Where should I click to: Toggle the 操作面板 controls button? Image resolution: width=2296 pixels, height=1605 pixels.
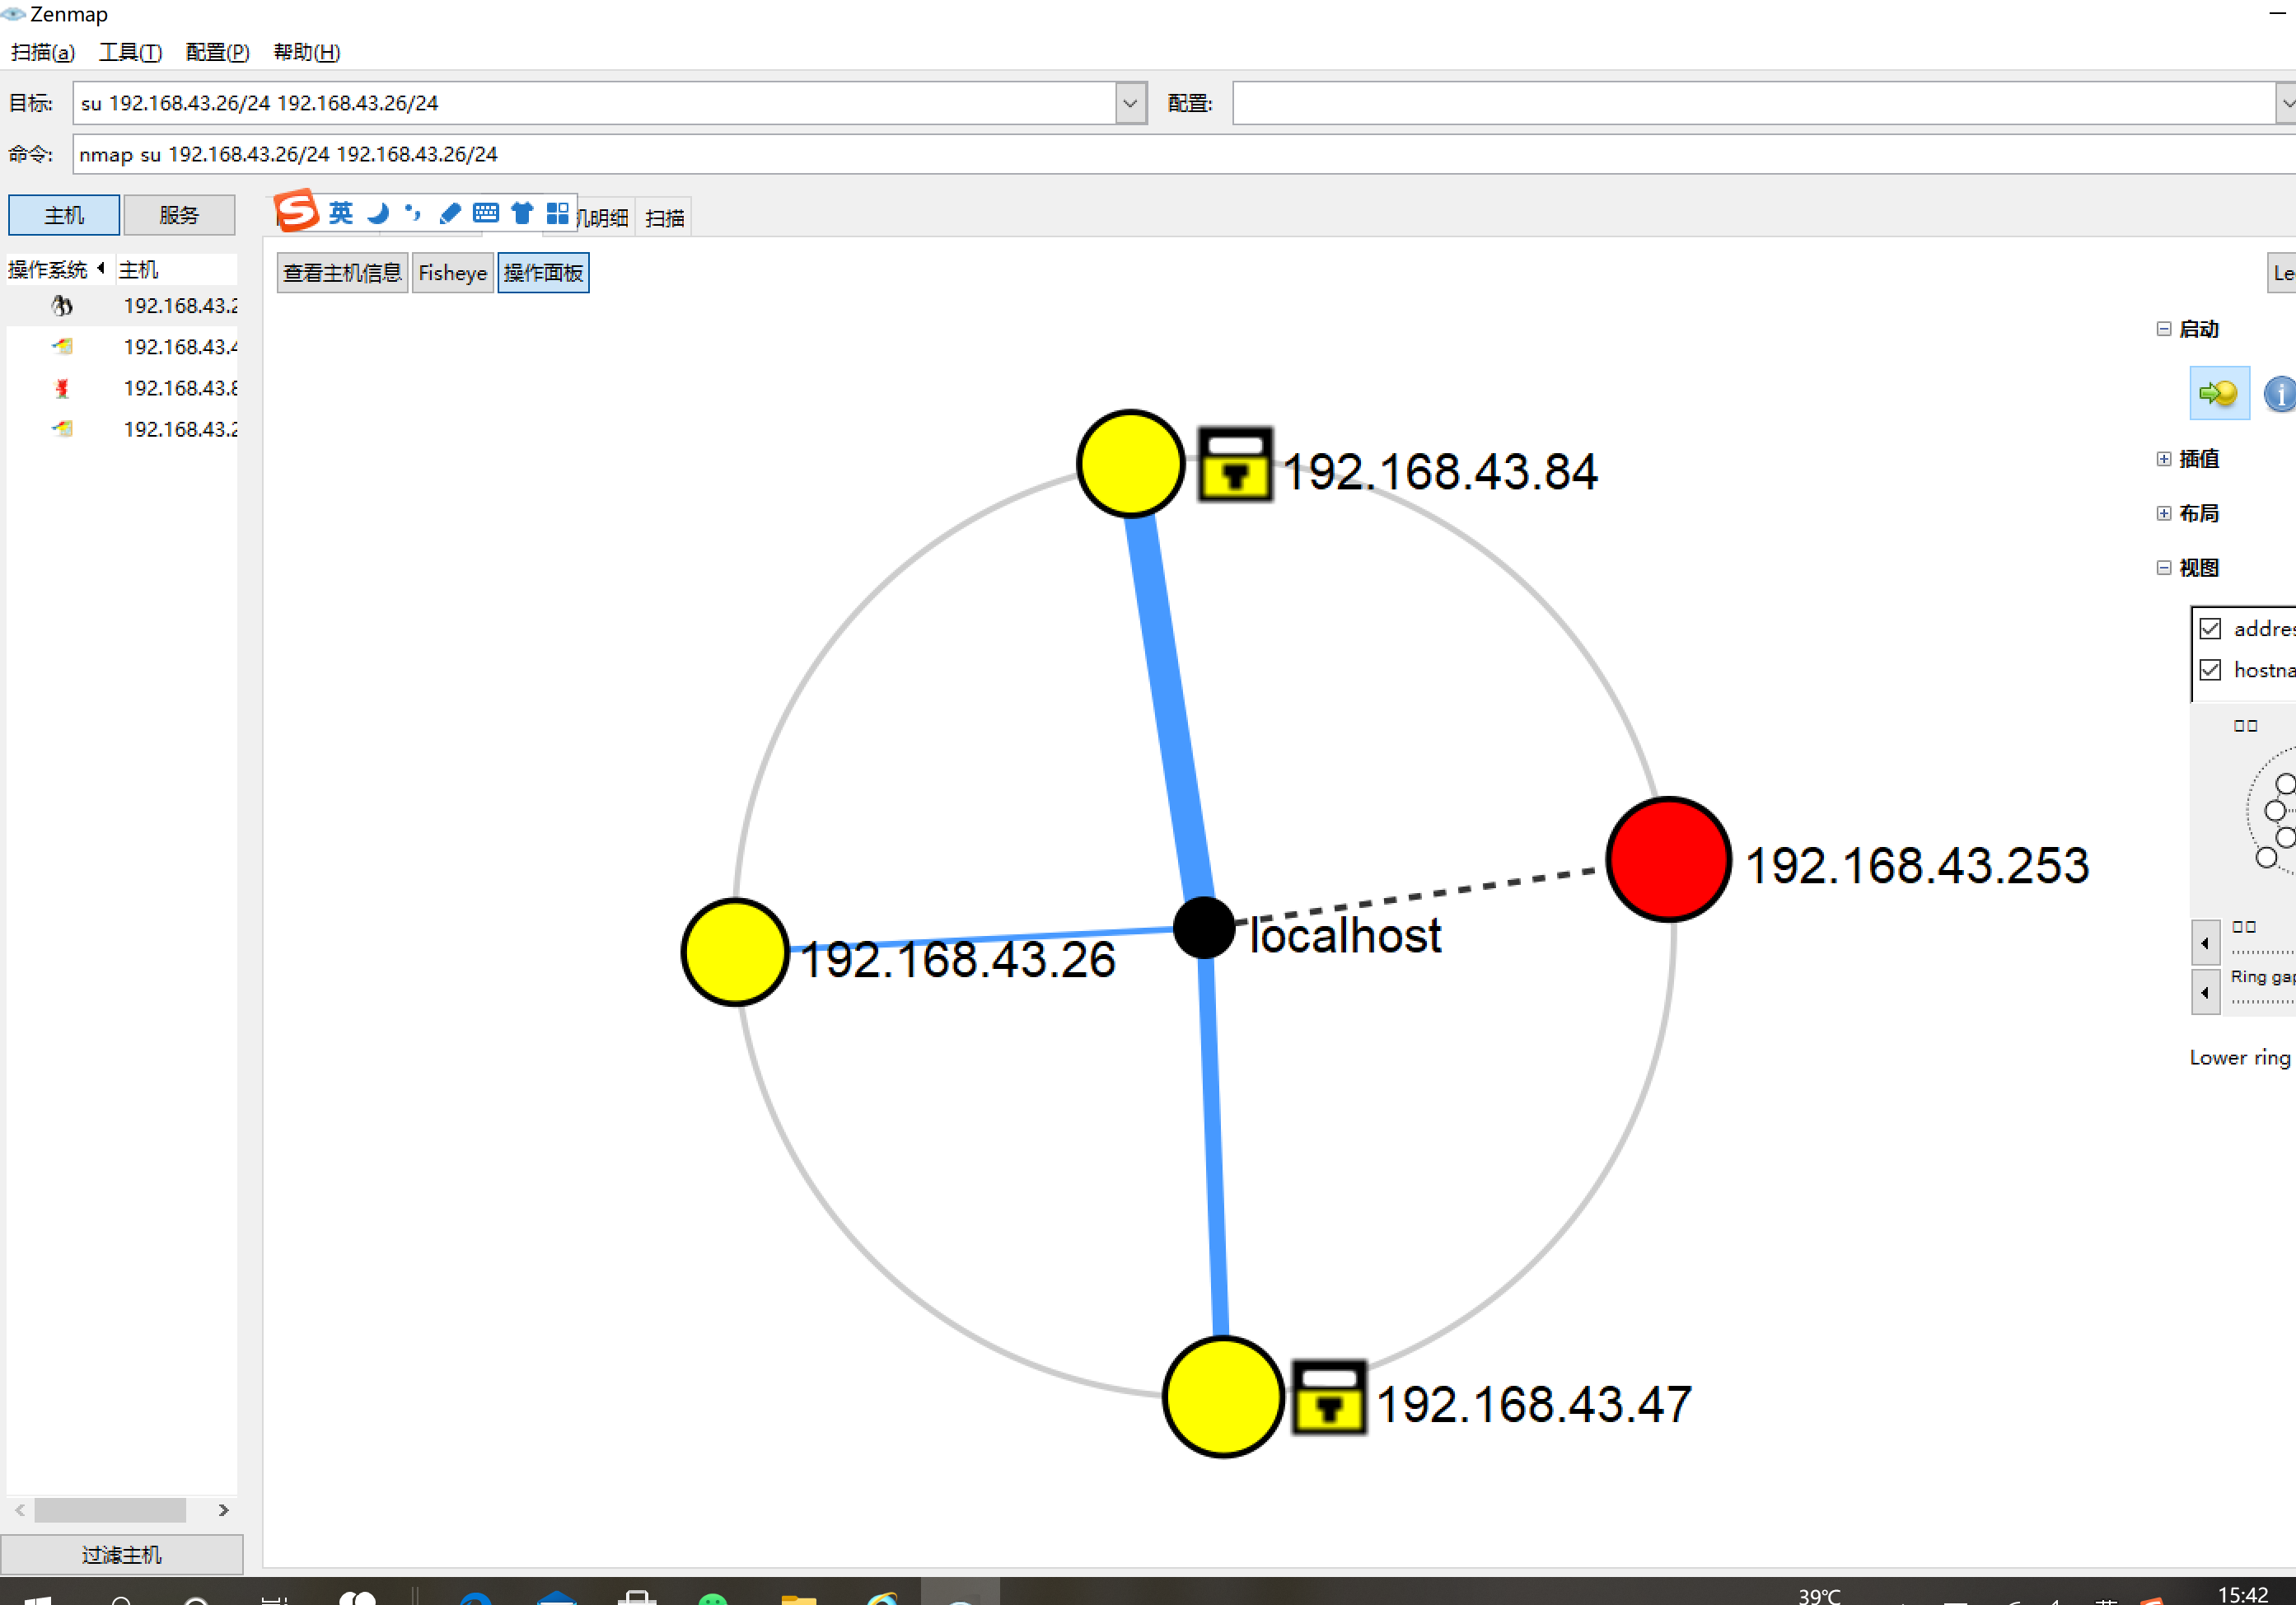tap(543, 273)
